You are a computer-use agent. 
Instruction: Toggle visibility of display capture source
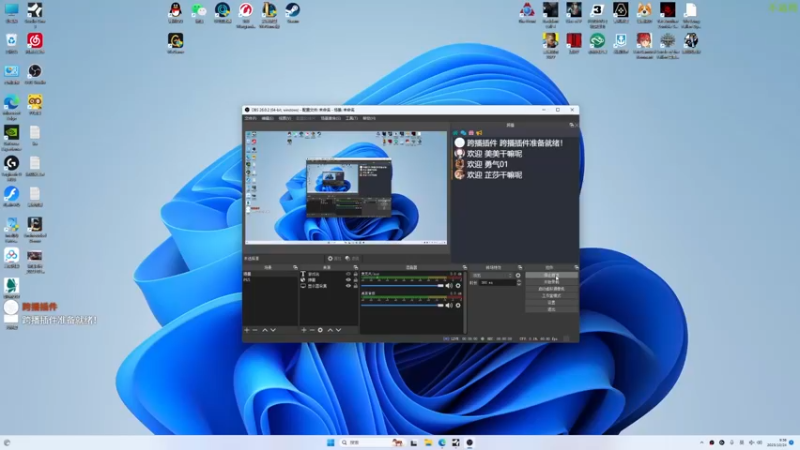[348, 286]
